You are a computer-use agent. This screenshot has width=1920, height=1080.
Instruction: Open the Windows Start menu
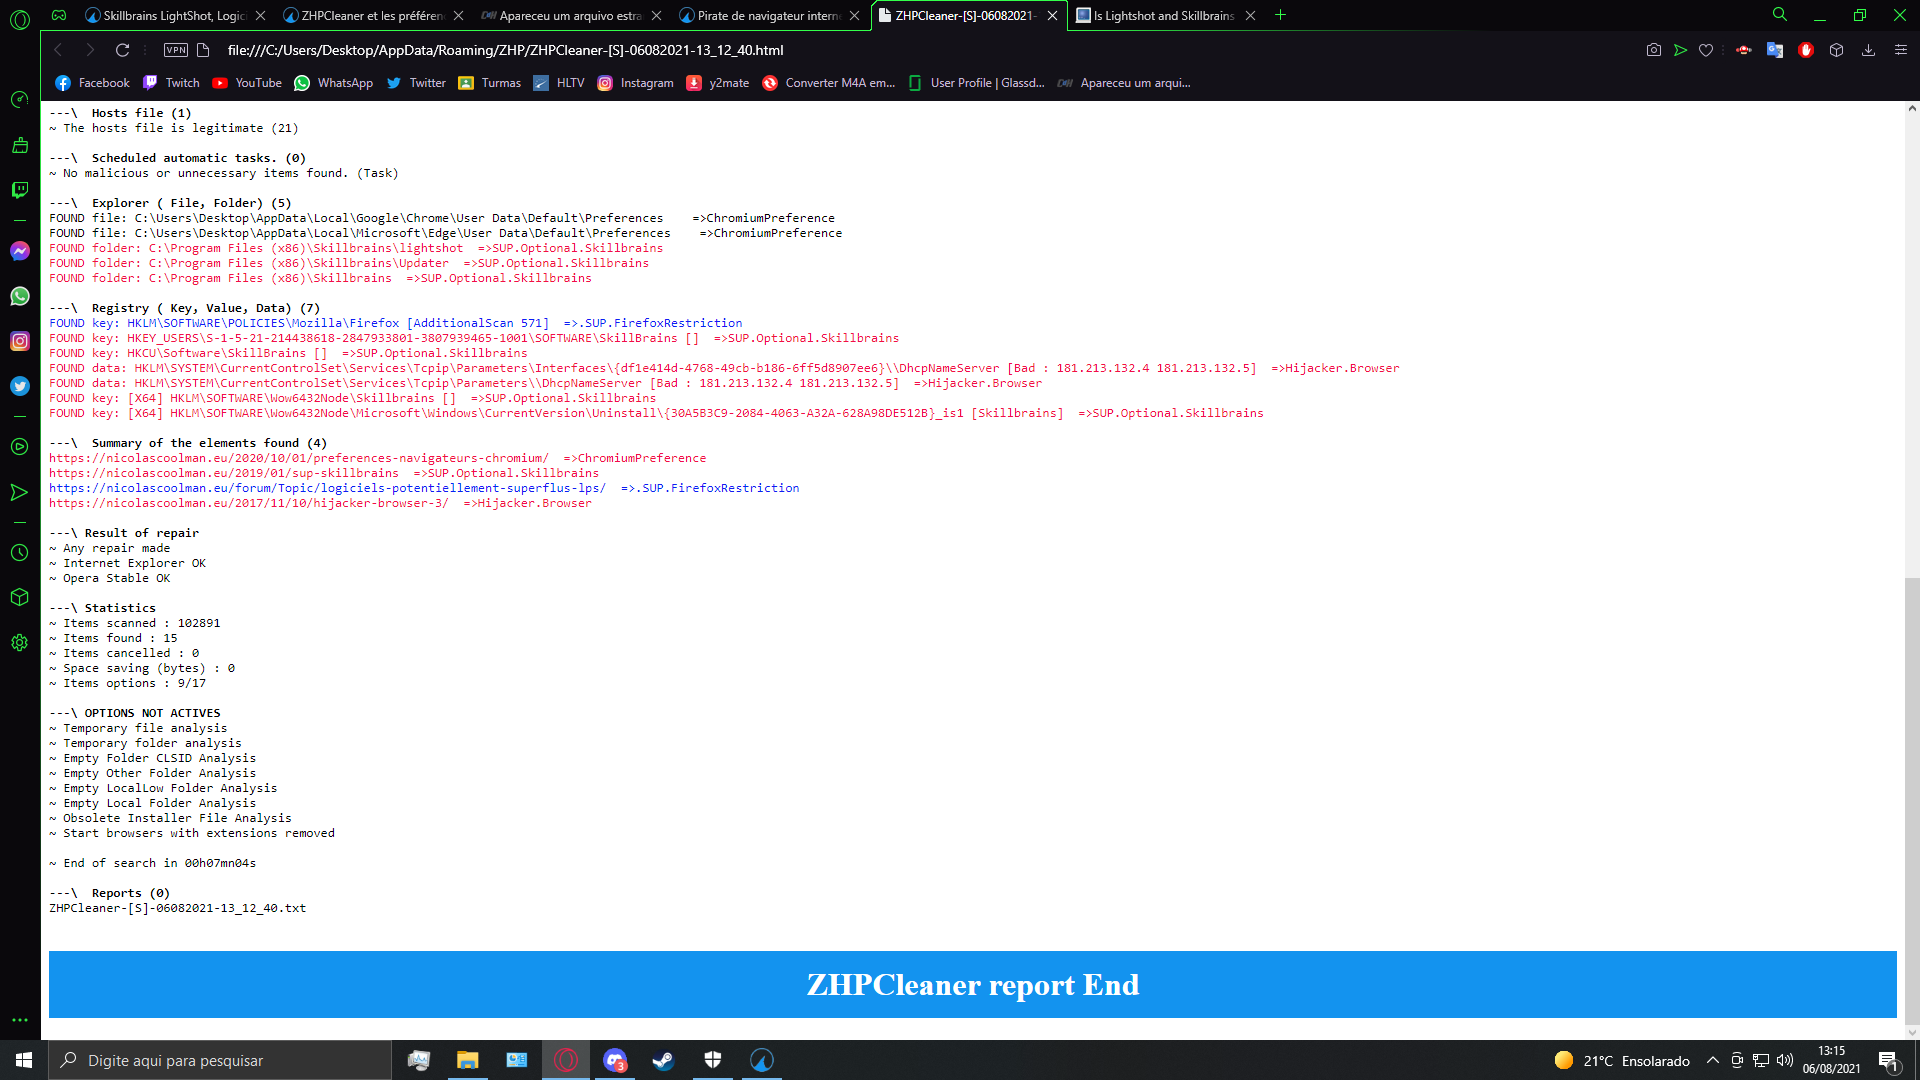24,1060
